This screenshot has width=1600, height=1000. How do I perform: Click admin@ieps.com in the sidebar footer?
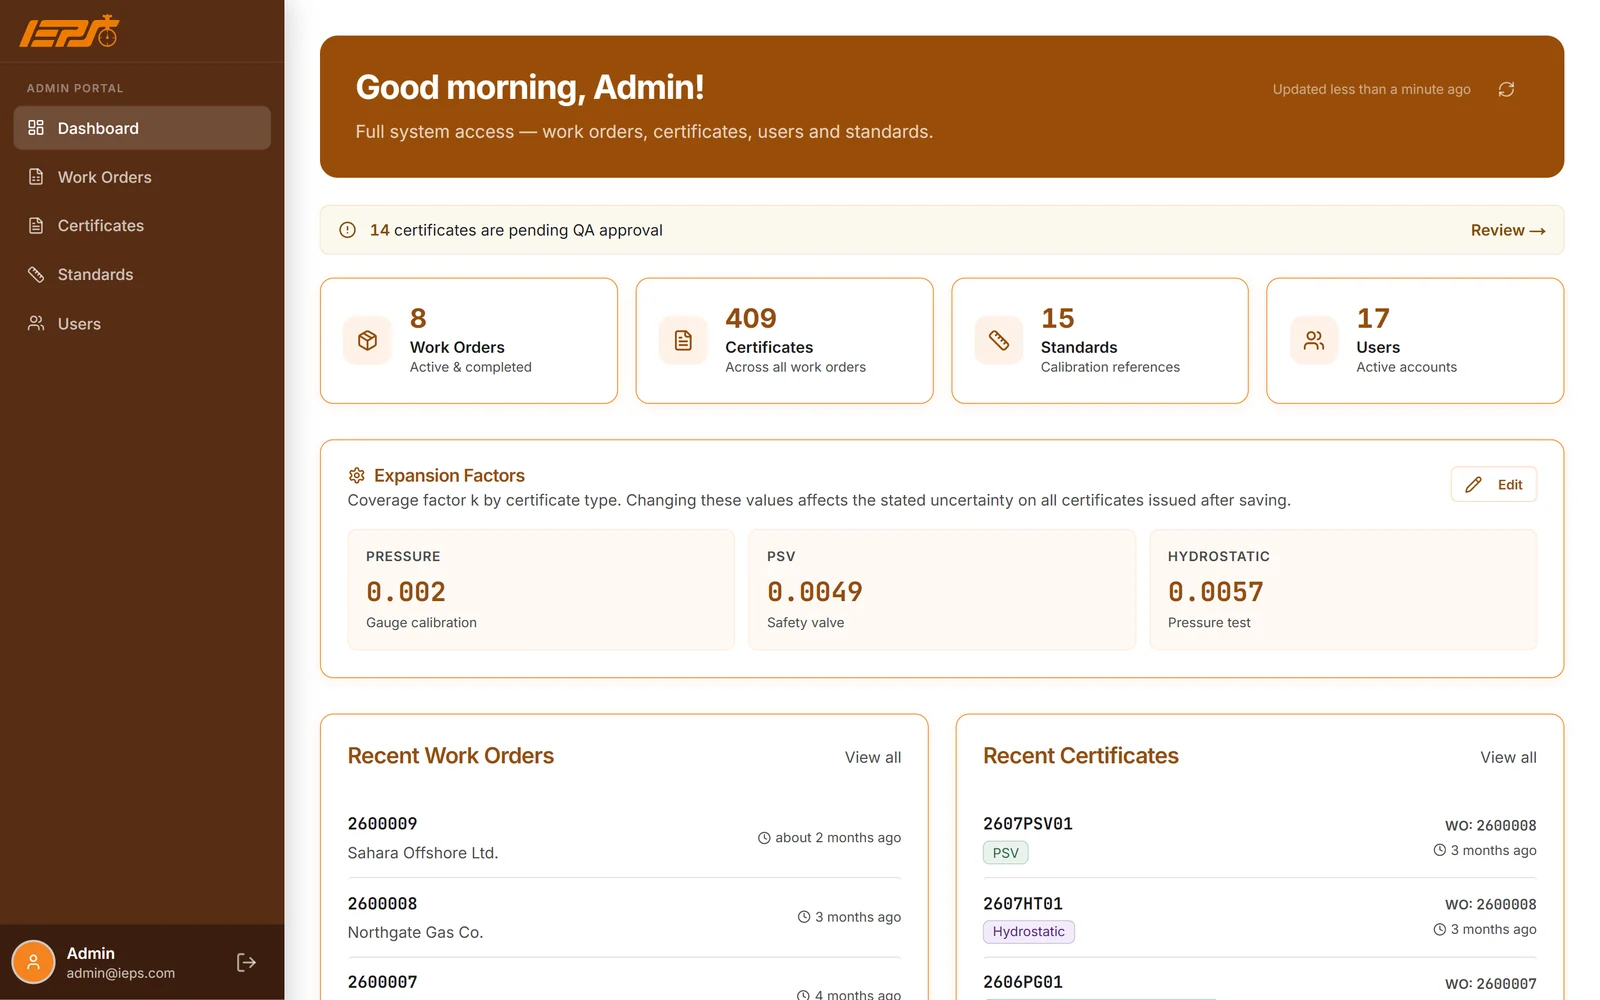click(121, 973)
